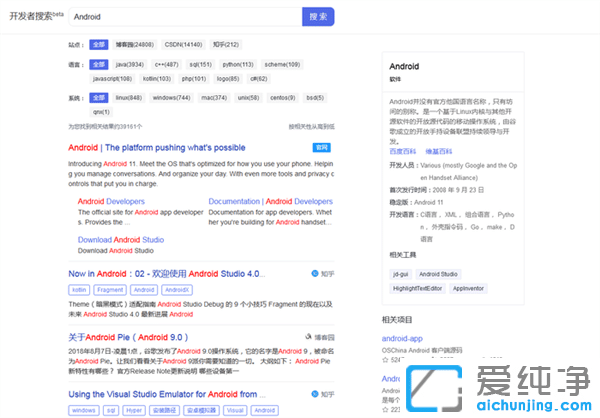The width and height of the screenshot is (600, 418).
Task: Filter results by java(3934) language
Action: coord(129,64)
